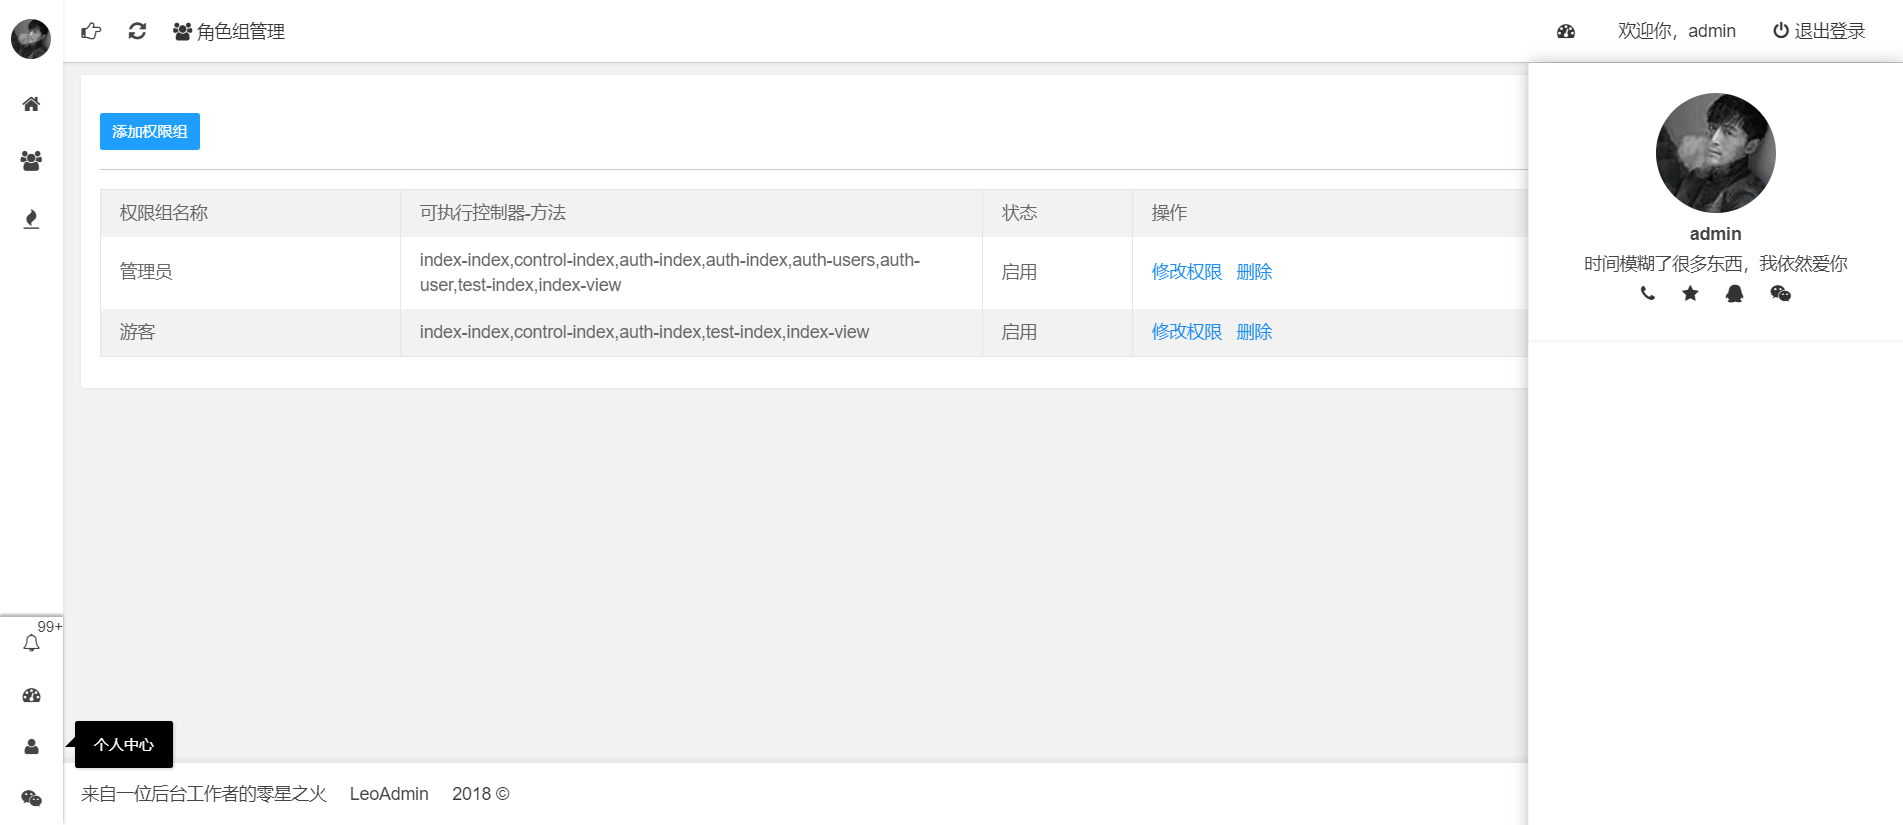Delete the 管理员 permission group
The image size is (1903, 825).
point(1254,272)
